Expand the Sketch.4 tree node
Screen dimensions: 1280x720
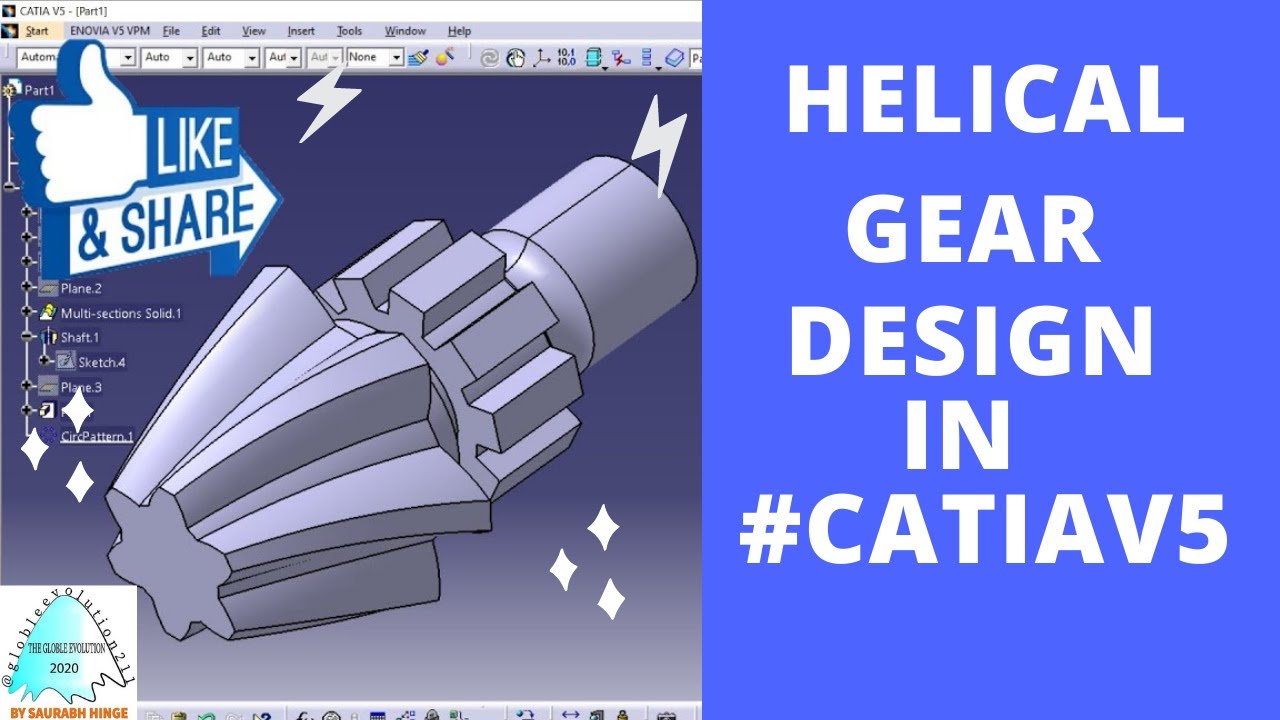point(46,361)
